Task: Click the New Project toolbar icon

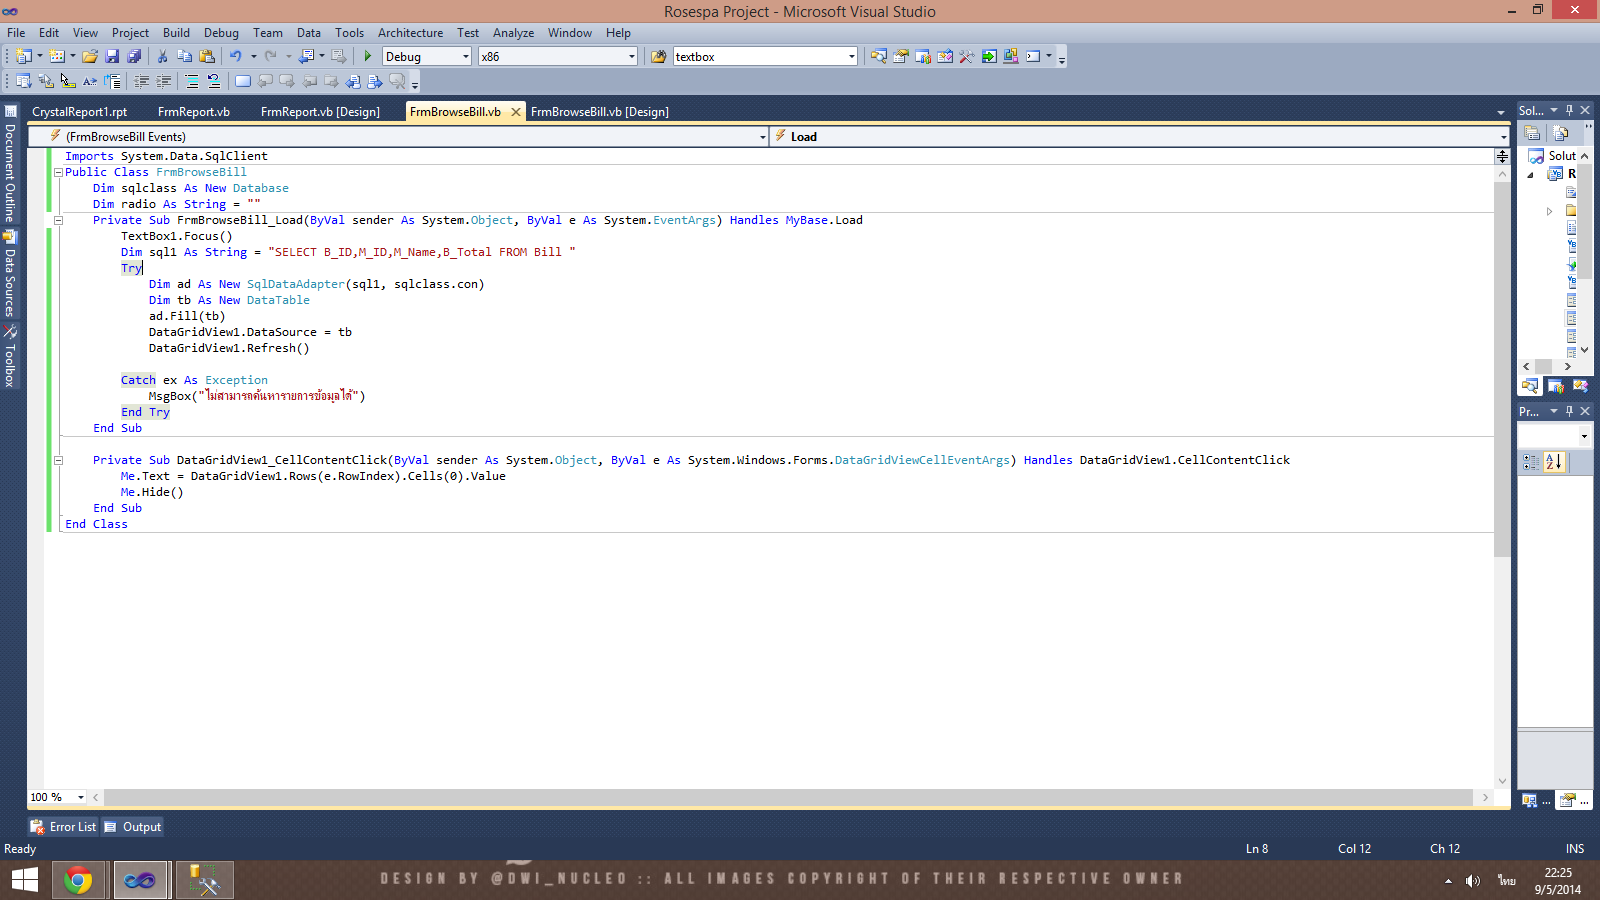Action: [x=24, y=56]
